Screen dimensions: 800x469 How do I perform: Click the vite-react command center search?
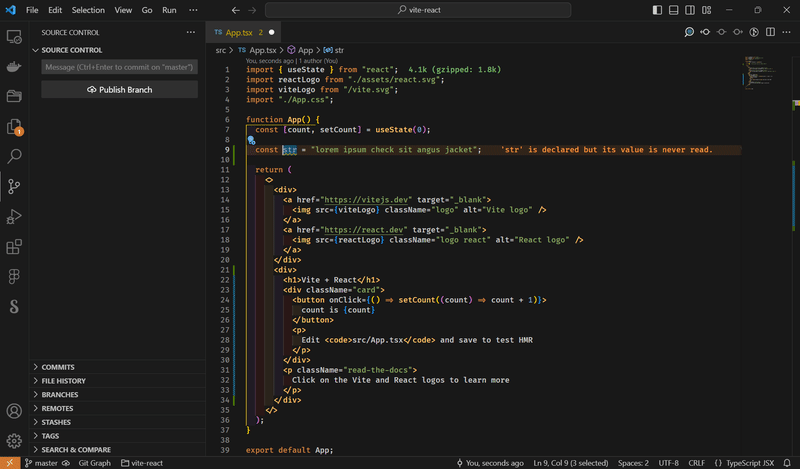tap(418, 10)
